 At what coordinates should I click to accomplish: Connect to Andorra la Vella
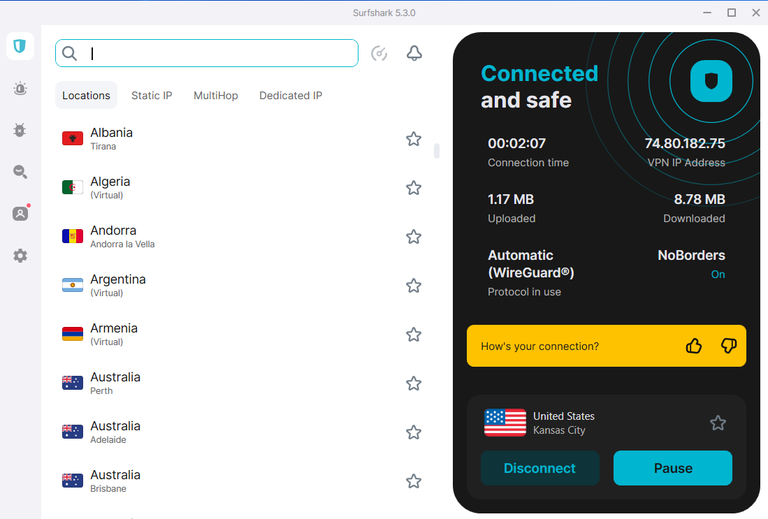point(240,237)
